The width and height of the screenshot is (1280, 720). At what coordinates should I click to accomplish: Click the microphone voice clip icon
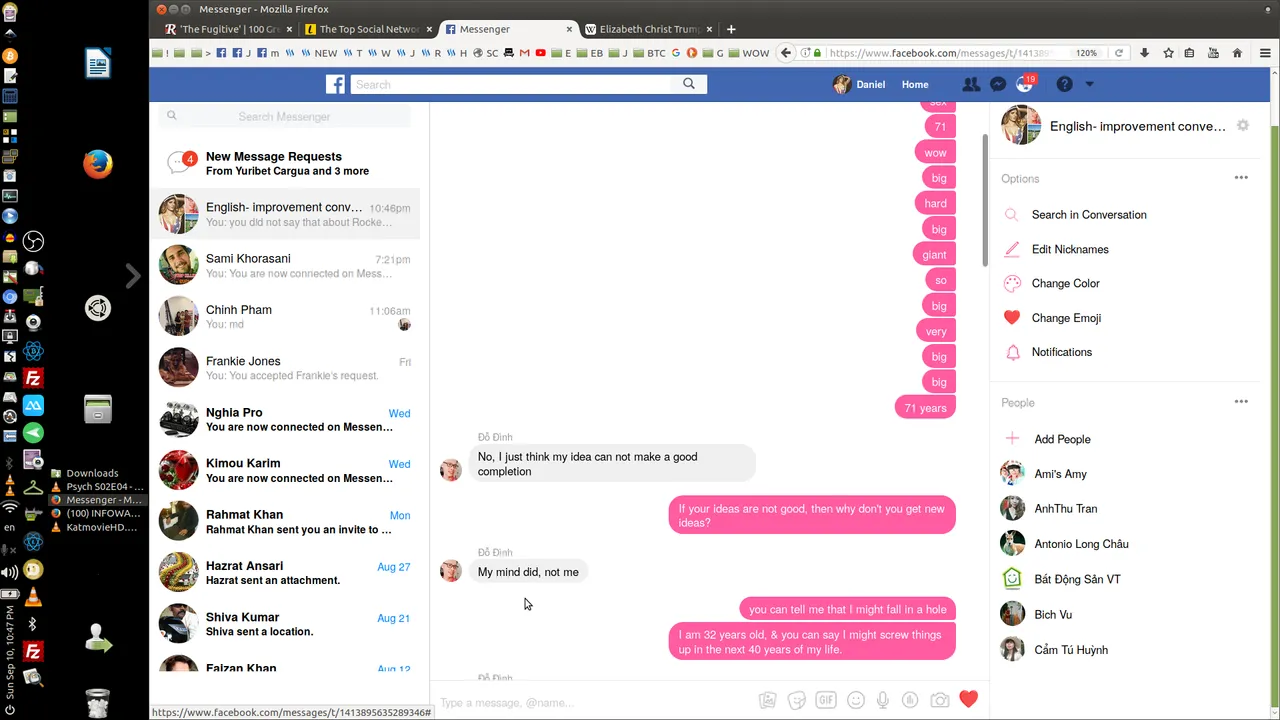point(883,701)
